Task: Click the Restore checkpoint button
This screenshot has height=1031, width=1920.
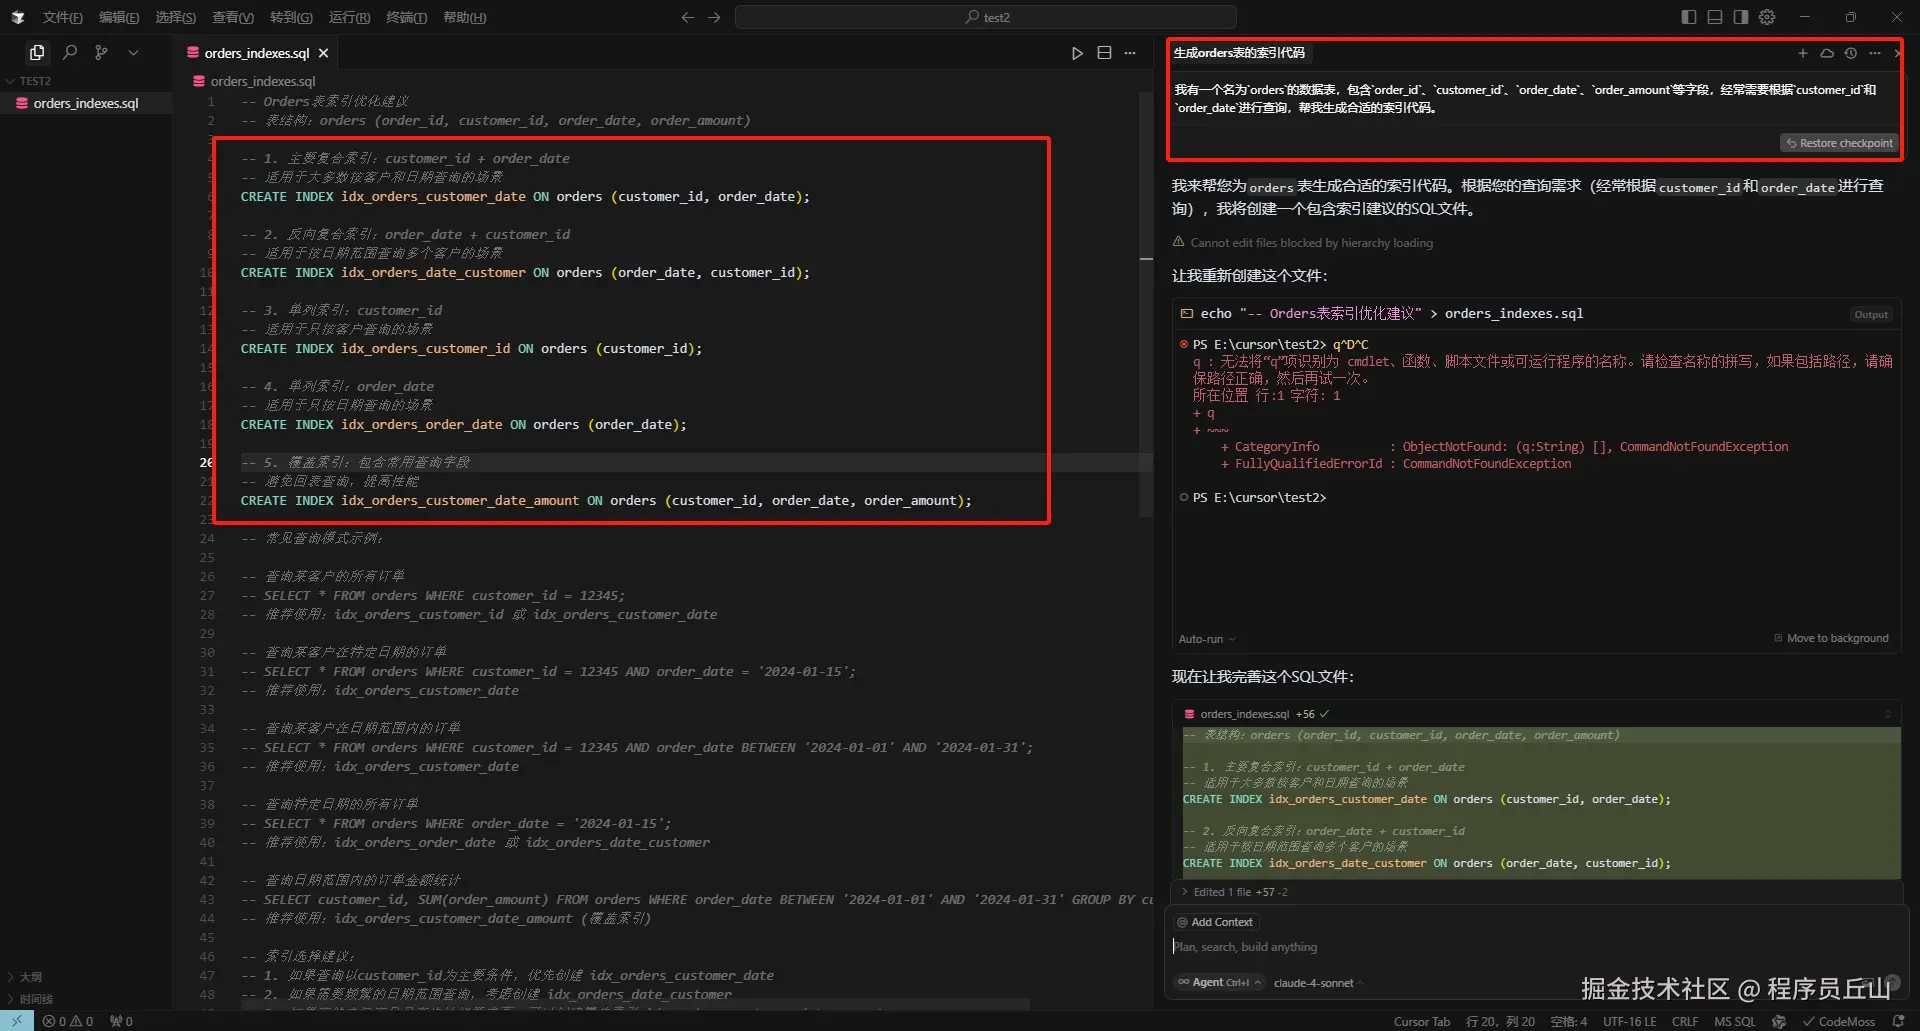Action: (x=1840, y=143)
